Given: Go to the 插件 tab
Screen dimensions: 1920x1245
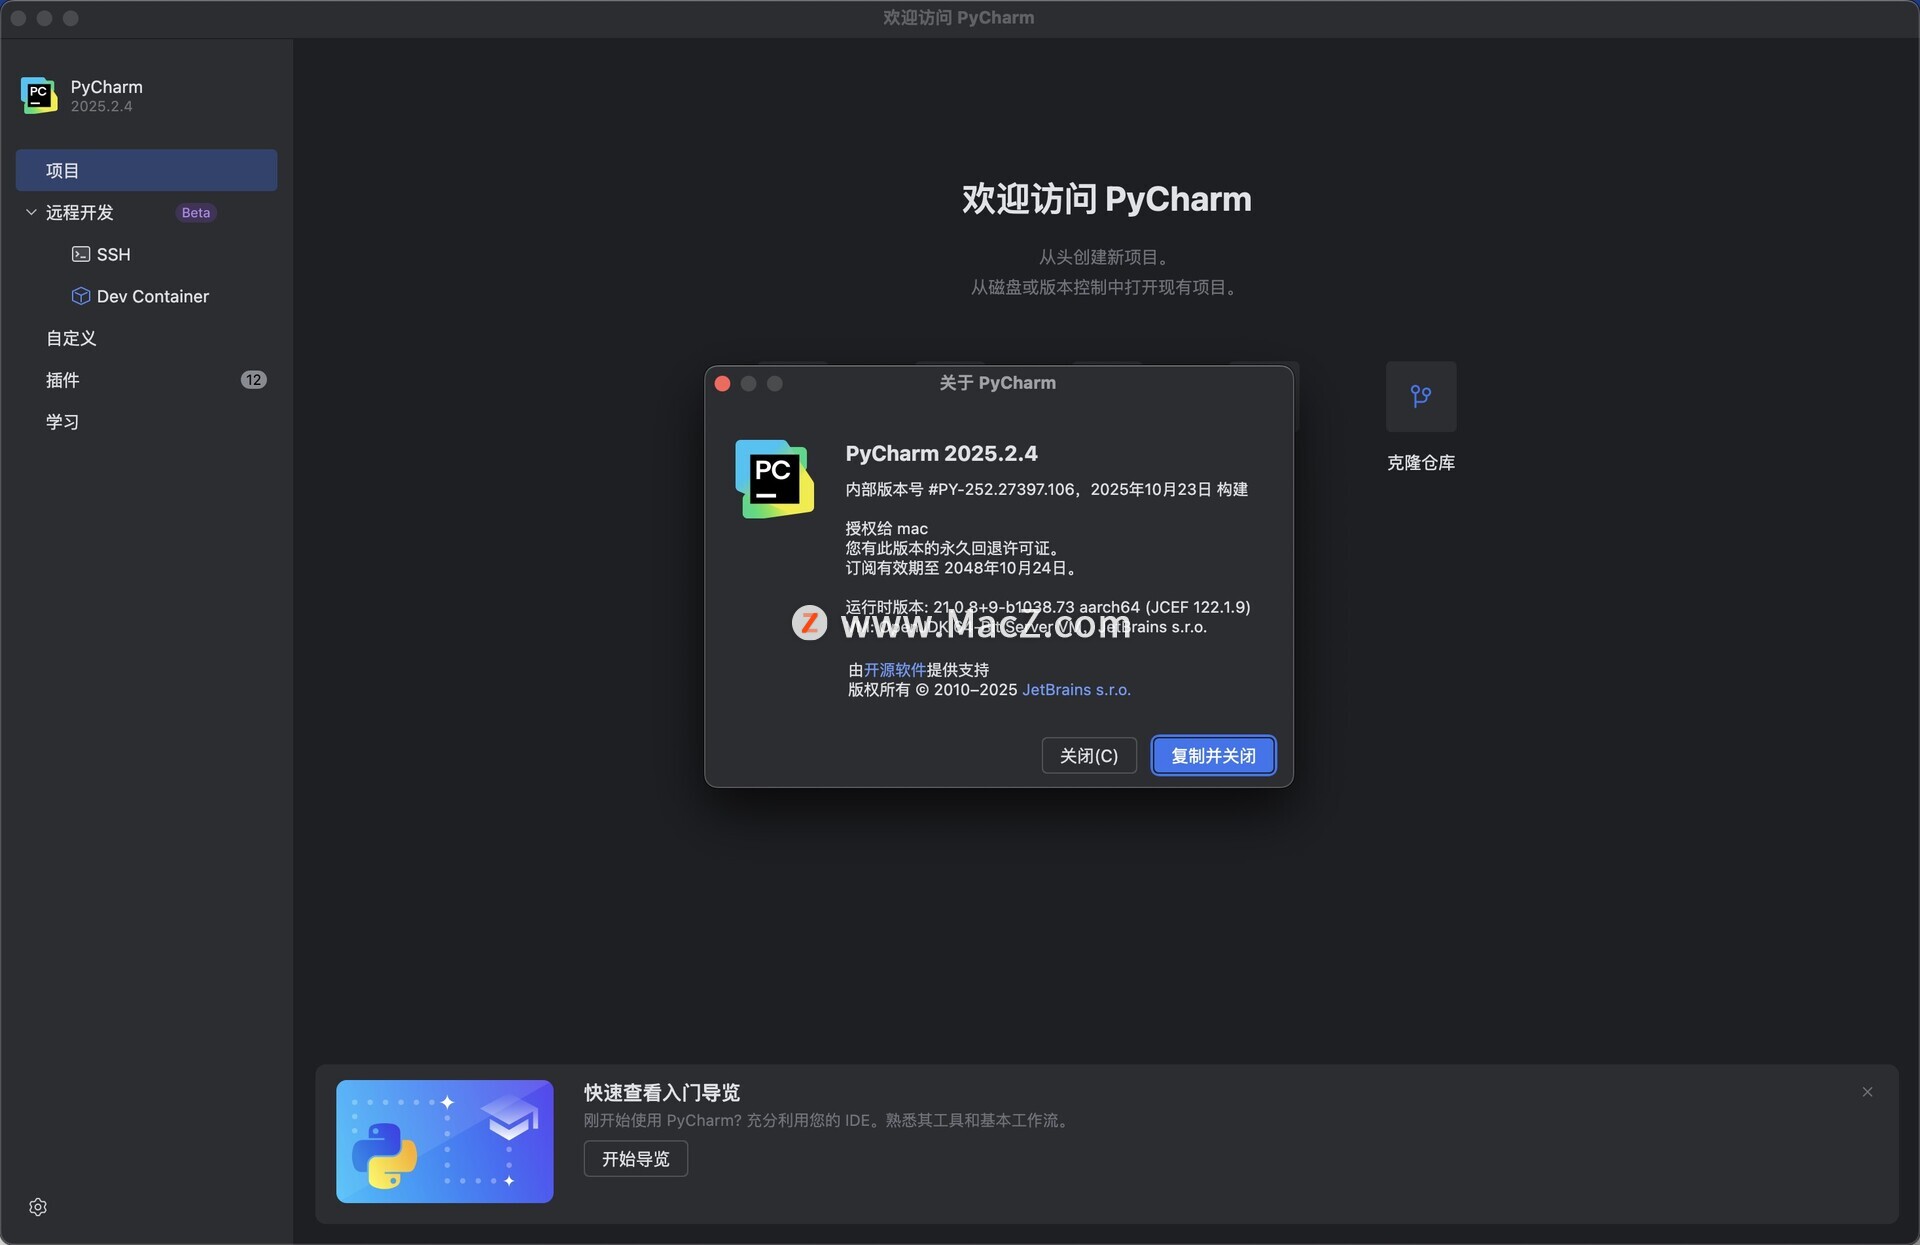Looking at the screenshot, I should (62, 380).
